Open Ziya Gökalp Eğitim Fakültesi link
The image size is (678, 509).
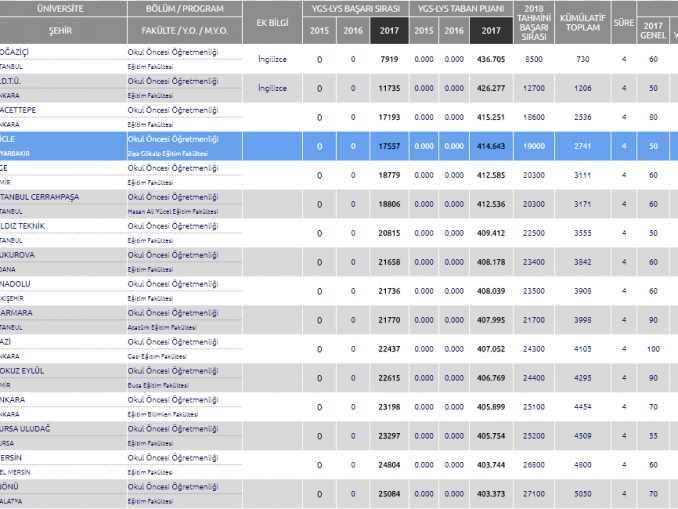pos(167,153)
